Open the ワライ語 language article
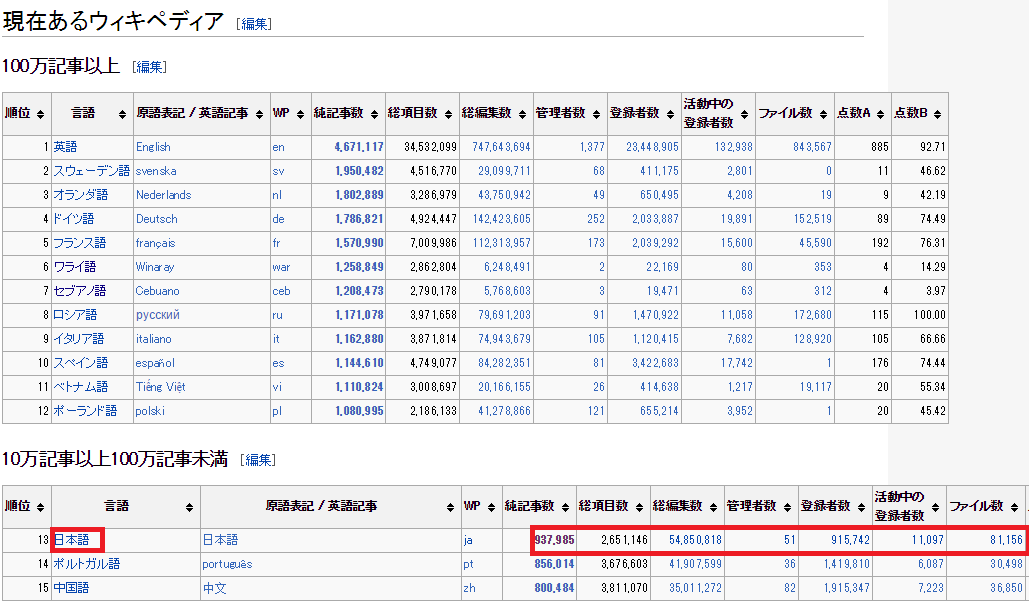This screenshot has width=1029, height=601. (75, 267)
